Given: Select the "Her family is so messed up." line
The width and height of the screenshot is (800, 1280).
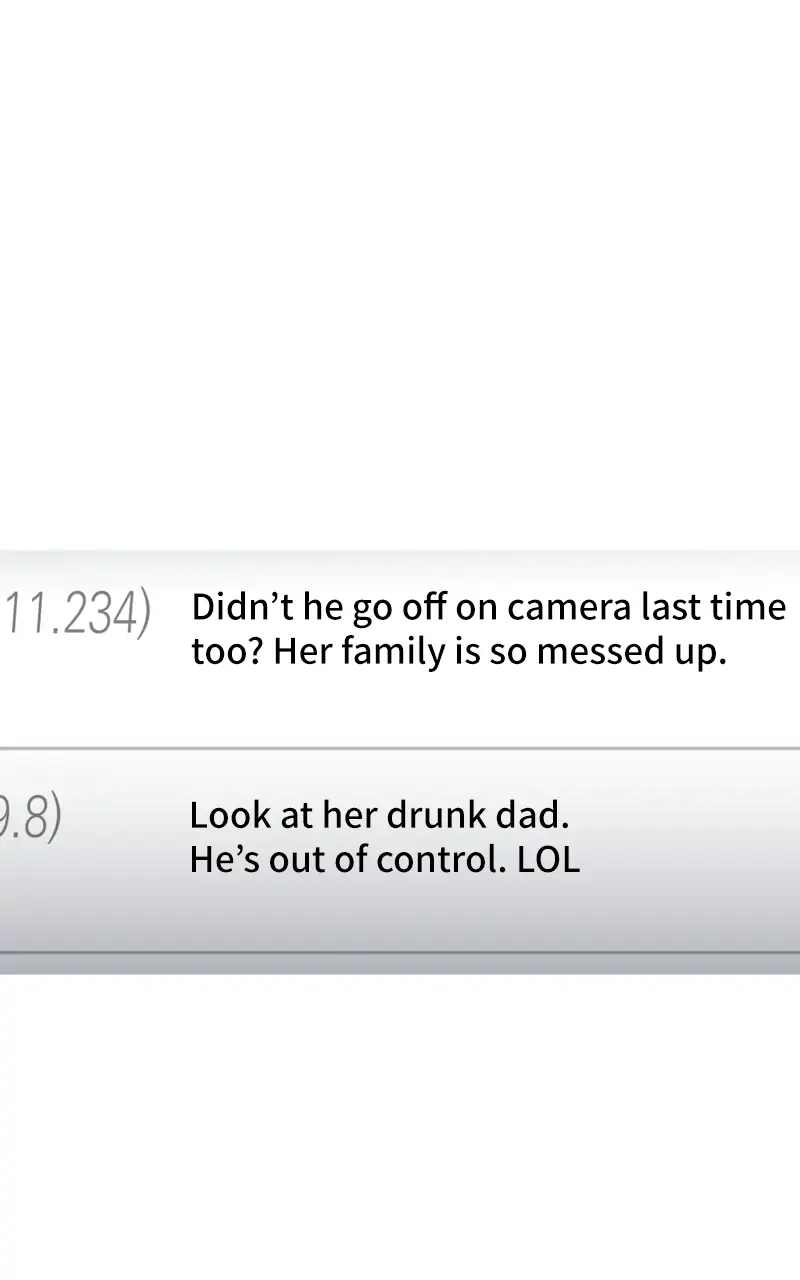Looking at the screenshot, I should tap(500, 652).
